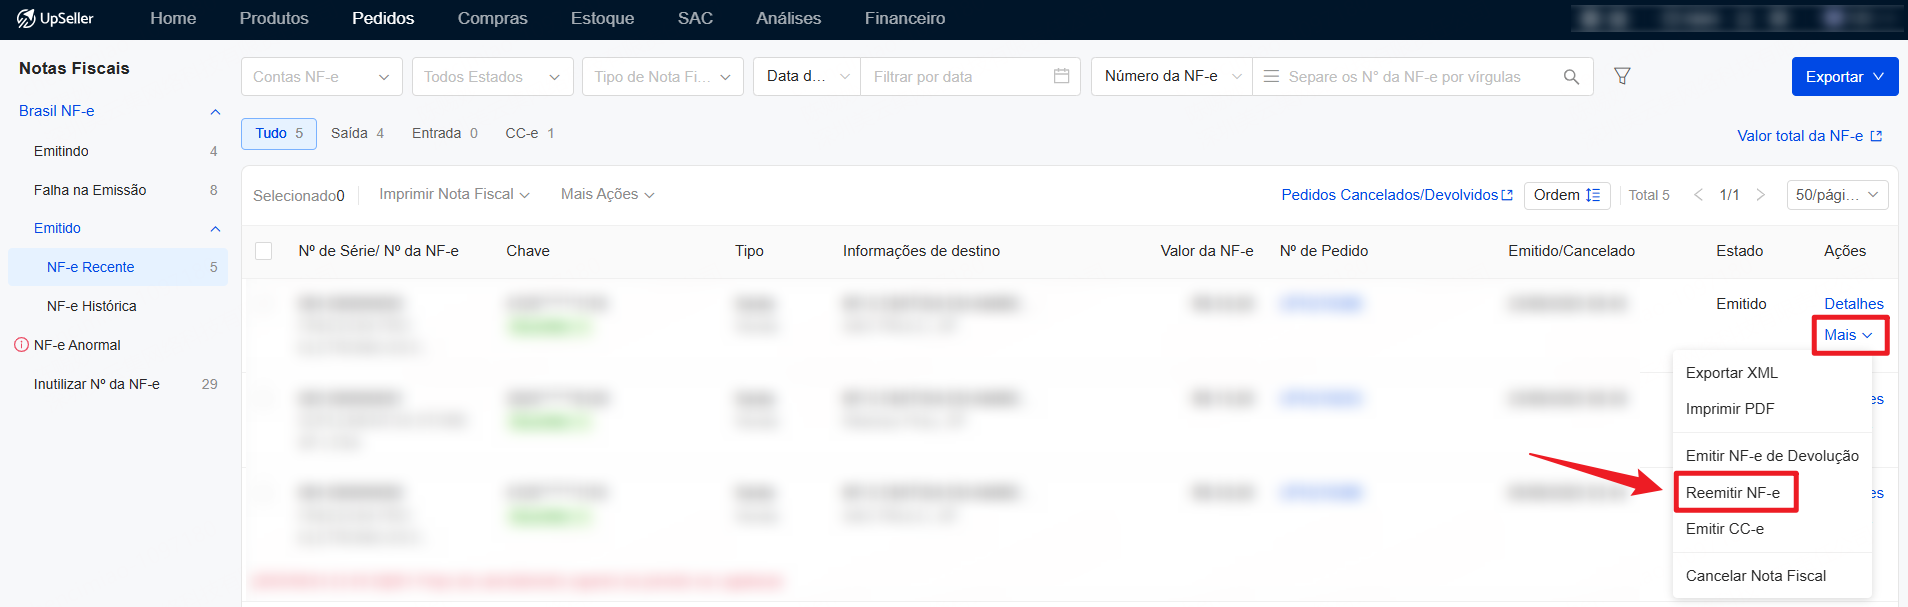Choose Imprimir PDF from the menu
Image resolution: width=1908 pixels, height=607 pixels.
coord(1730,409)
